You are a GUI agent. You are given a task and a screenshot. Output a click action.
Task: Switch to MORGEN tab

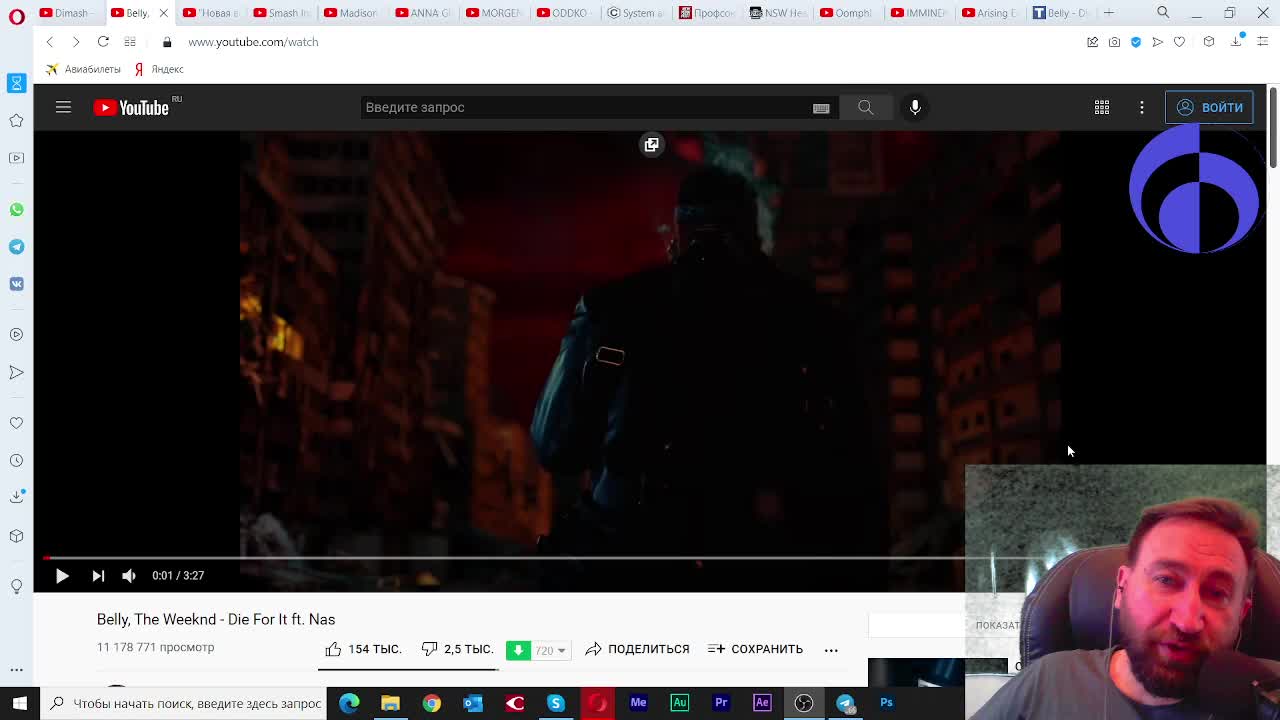pyautogui.click(x=494, y=13)
